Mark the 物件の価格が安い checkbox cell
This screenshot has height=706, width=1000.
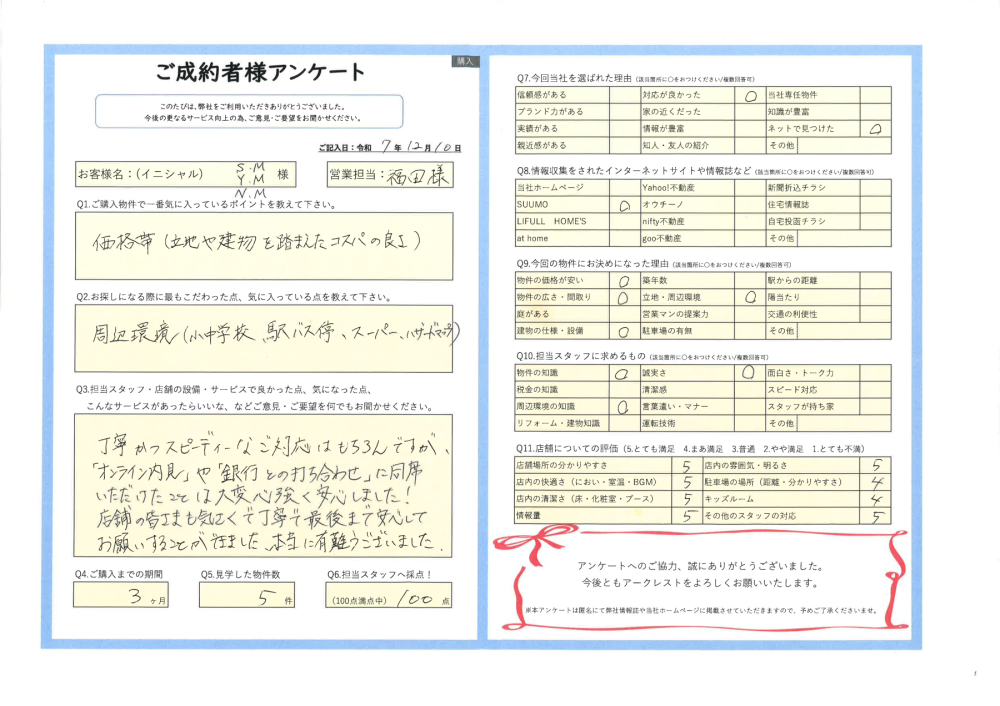point(624,281)
